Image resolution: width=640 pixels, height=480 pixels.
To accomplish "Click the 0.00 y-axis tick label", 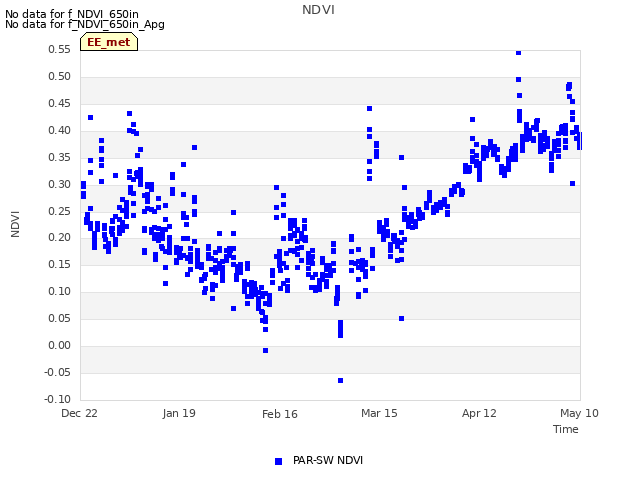I will 60,346.
